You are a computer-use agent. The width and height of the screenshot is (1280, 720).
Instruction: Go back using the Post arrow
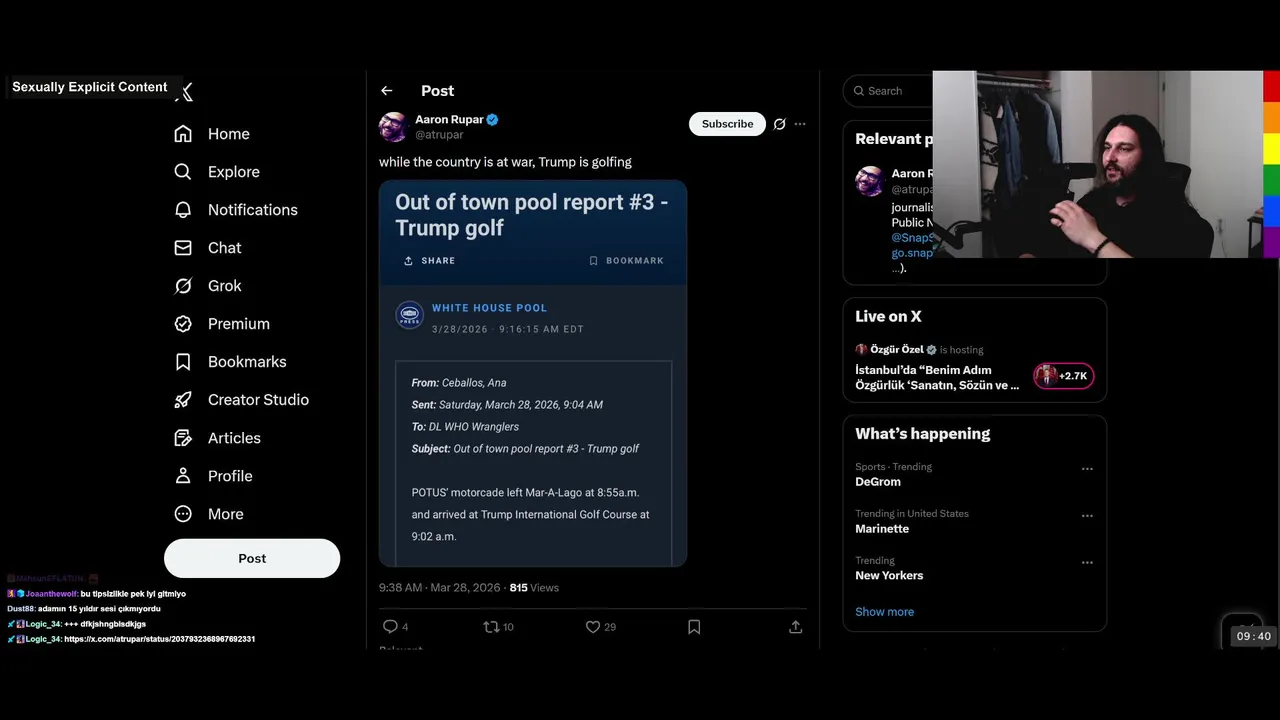coord(387,91)
